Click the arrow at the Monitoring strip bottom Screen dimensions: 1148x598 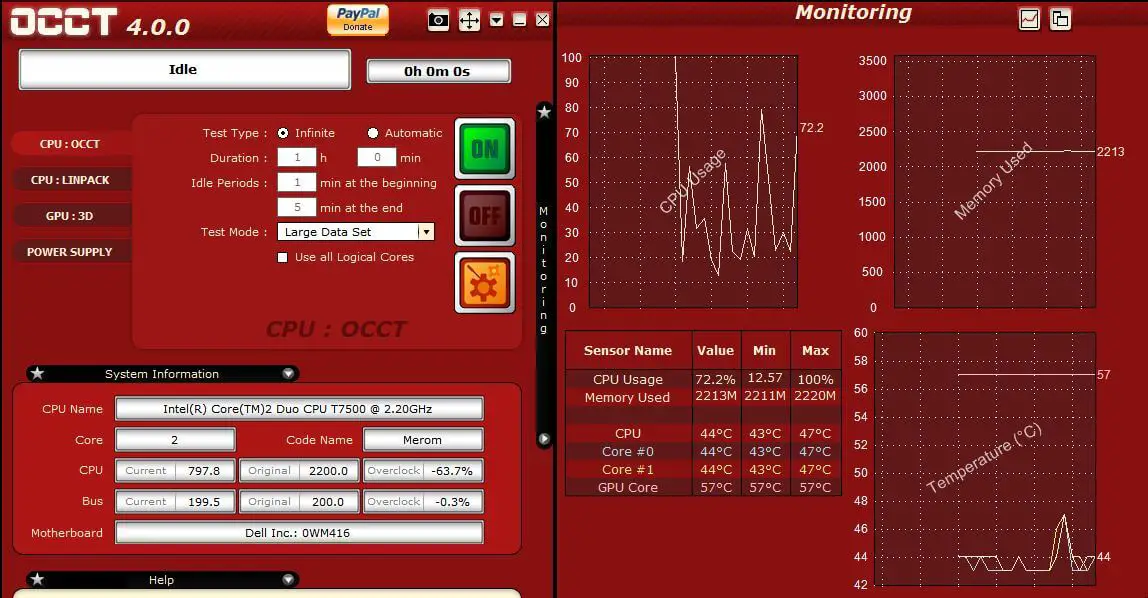[x=544, y=439]
